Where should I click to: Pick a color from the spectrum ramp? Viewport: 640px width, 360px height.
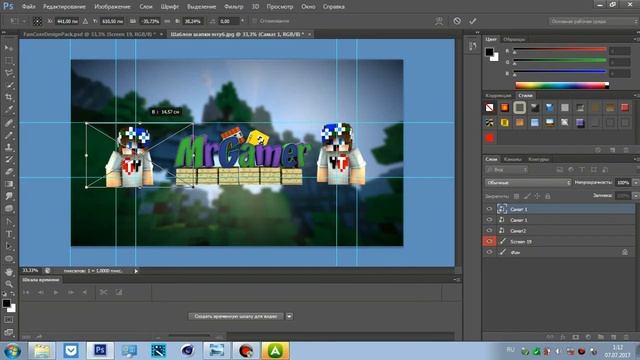coord(562,85)
